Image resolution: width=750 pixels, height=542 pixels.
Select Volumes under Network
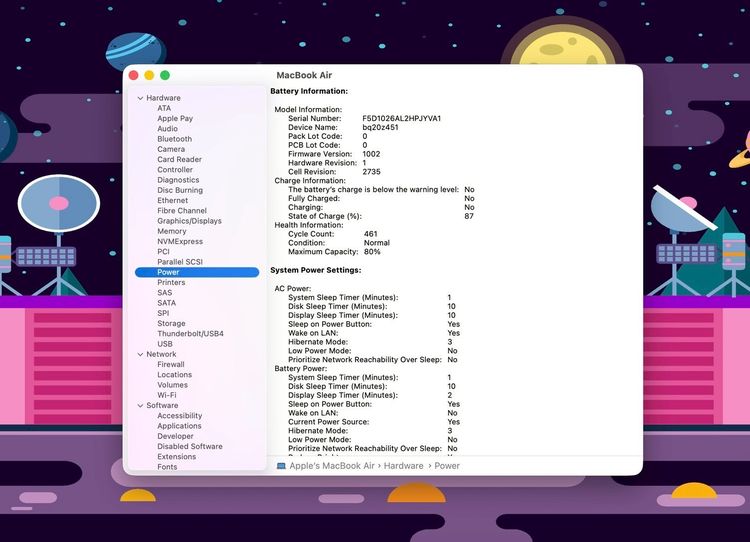point(172,385)
